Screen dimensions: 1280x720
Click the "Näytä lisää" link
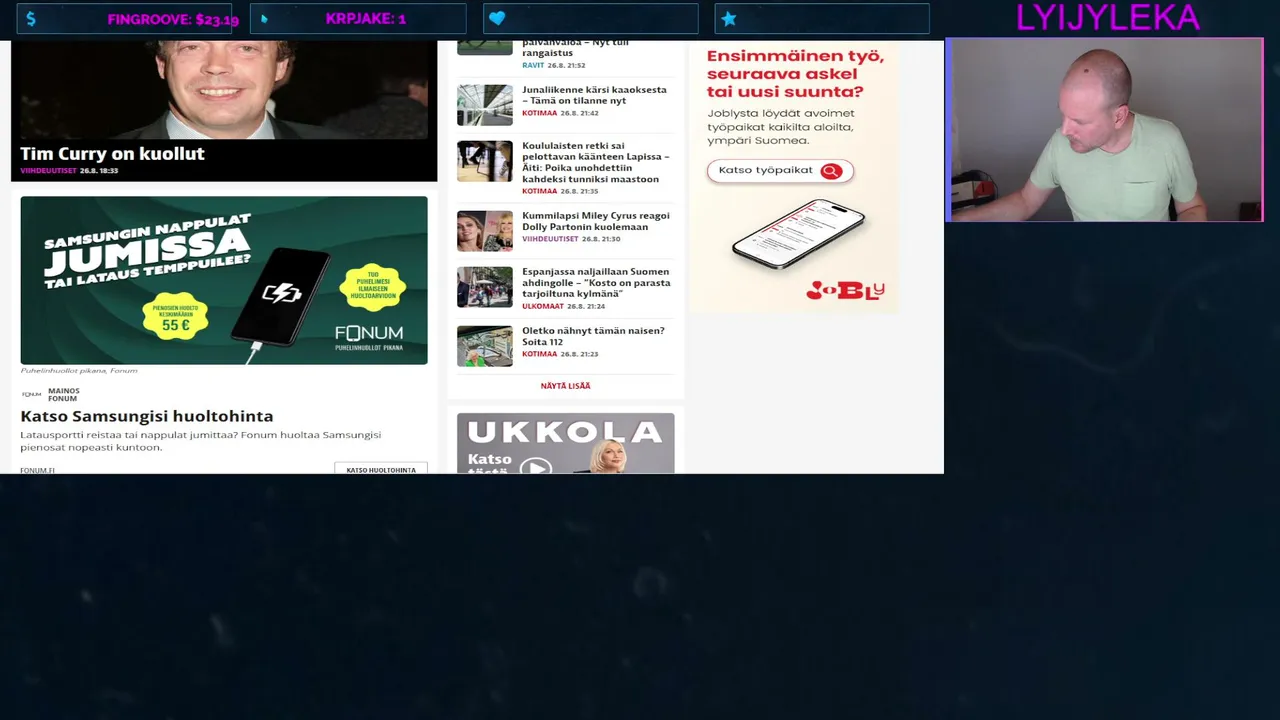point(565,386)
